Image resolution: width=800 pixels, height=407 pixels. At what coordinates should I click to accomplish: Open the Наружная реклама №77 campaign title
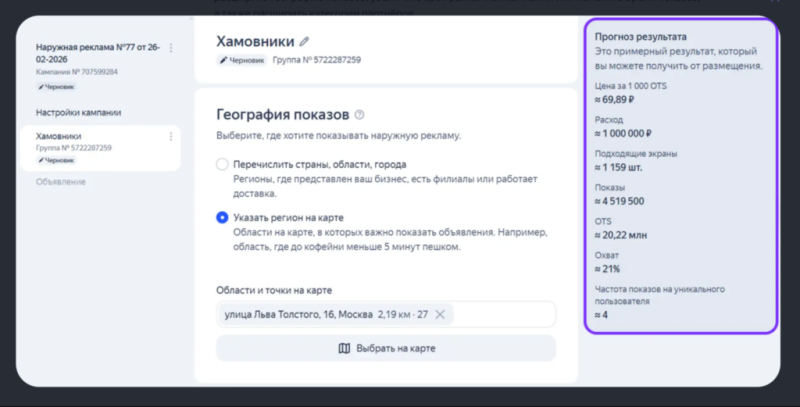coord(97,53)
